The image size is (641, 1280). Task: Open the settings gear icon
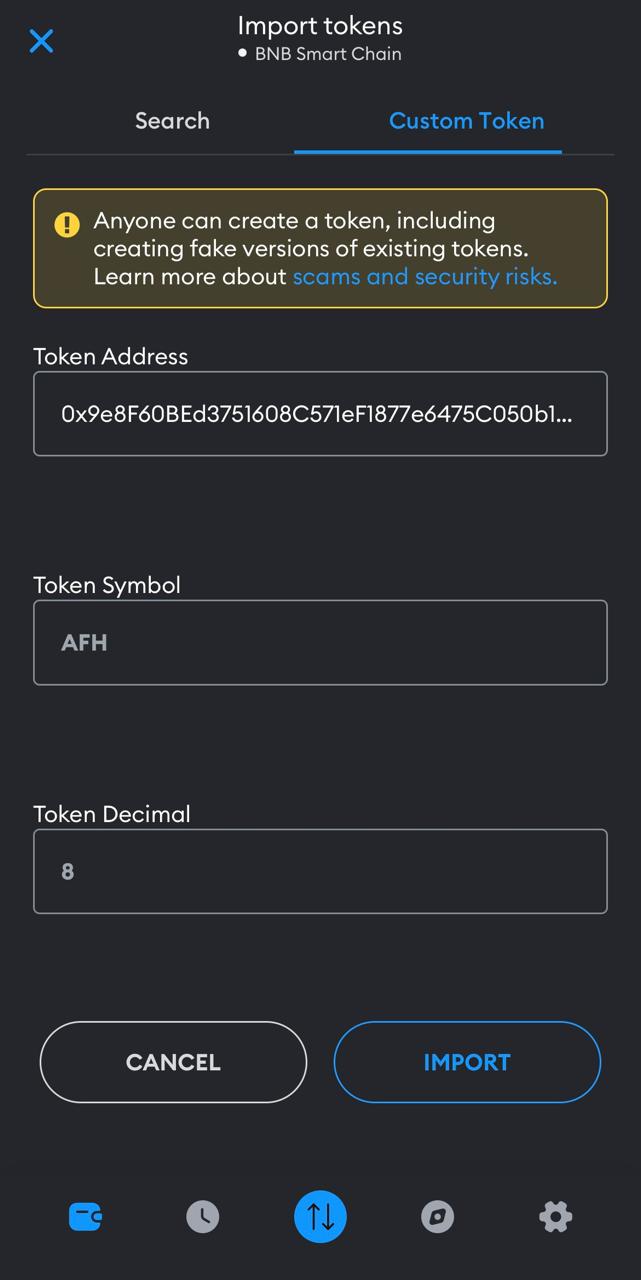point(555,1216)
